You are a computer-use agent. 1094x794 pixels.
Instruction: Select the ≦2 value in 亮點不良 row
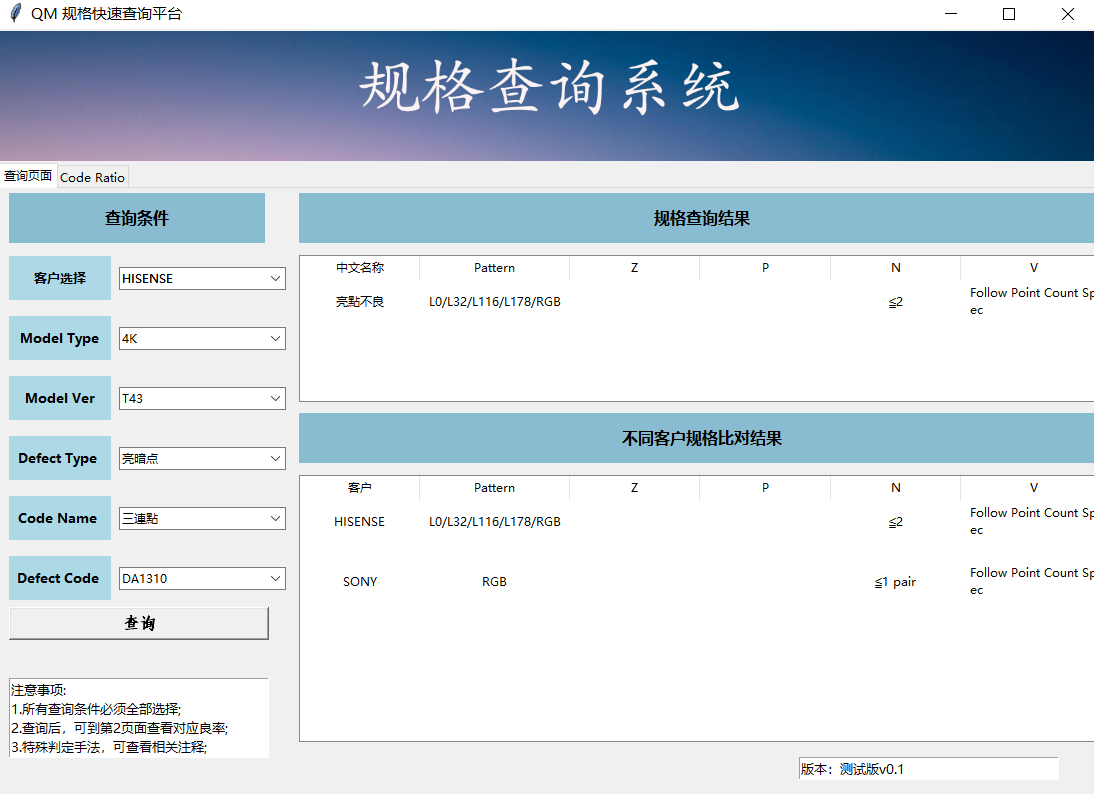pos(896,302)
